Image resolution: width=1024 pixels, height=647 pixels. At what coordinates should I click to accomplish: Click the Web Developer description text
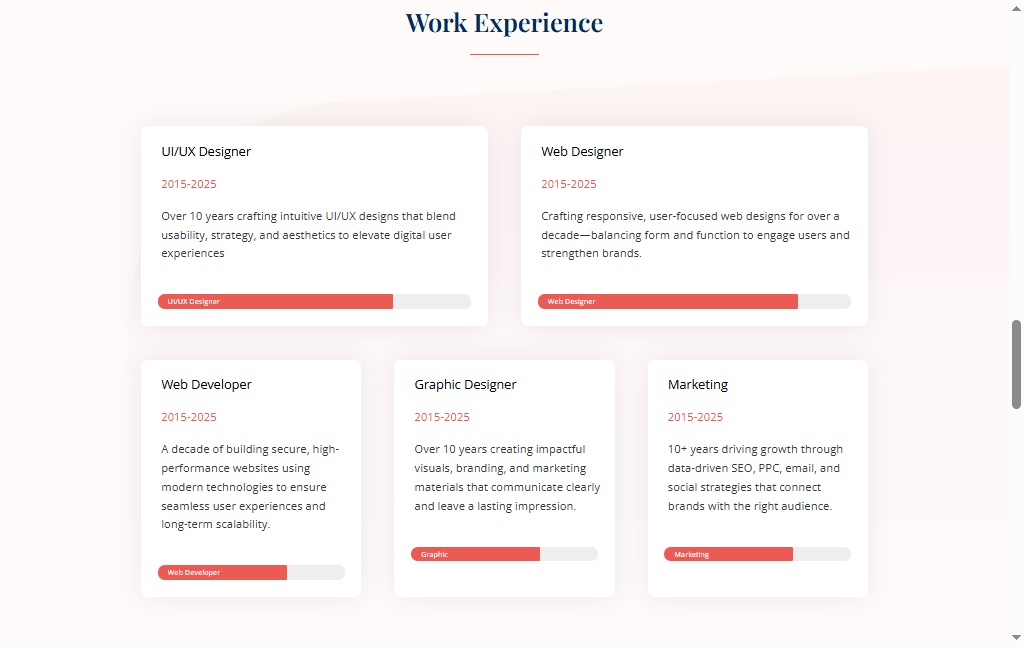(x=250, y=486)
